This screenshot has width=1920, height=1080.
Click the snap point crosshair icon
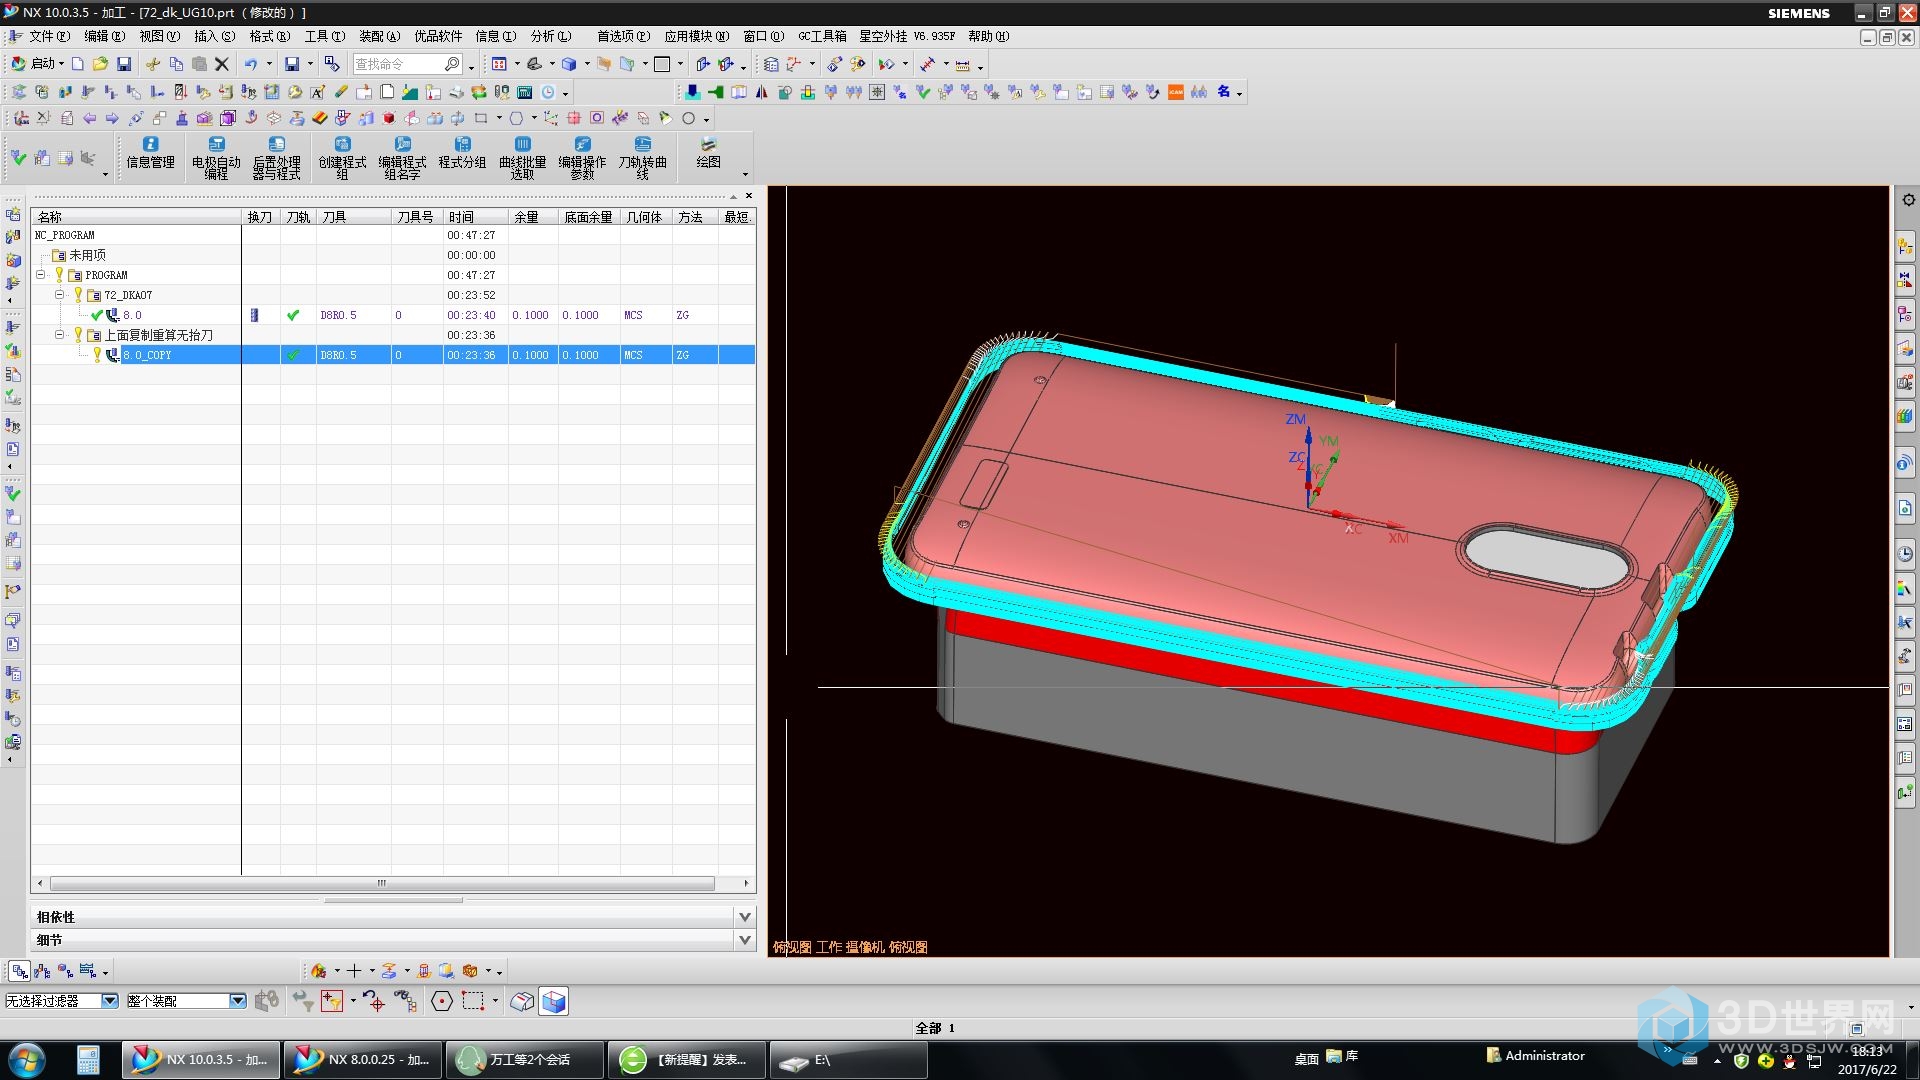coord(374,1001)
